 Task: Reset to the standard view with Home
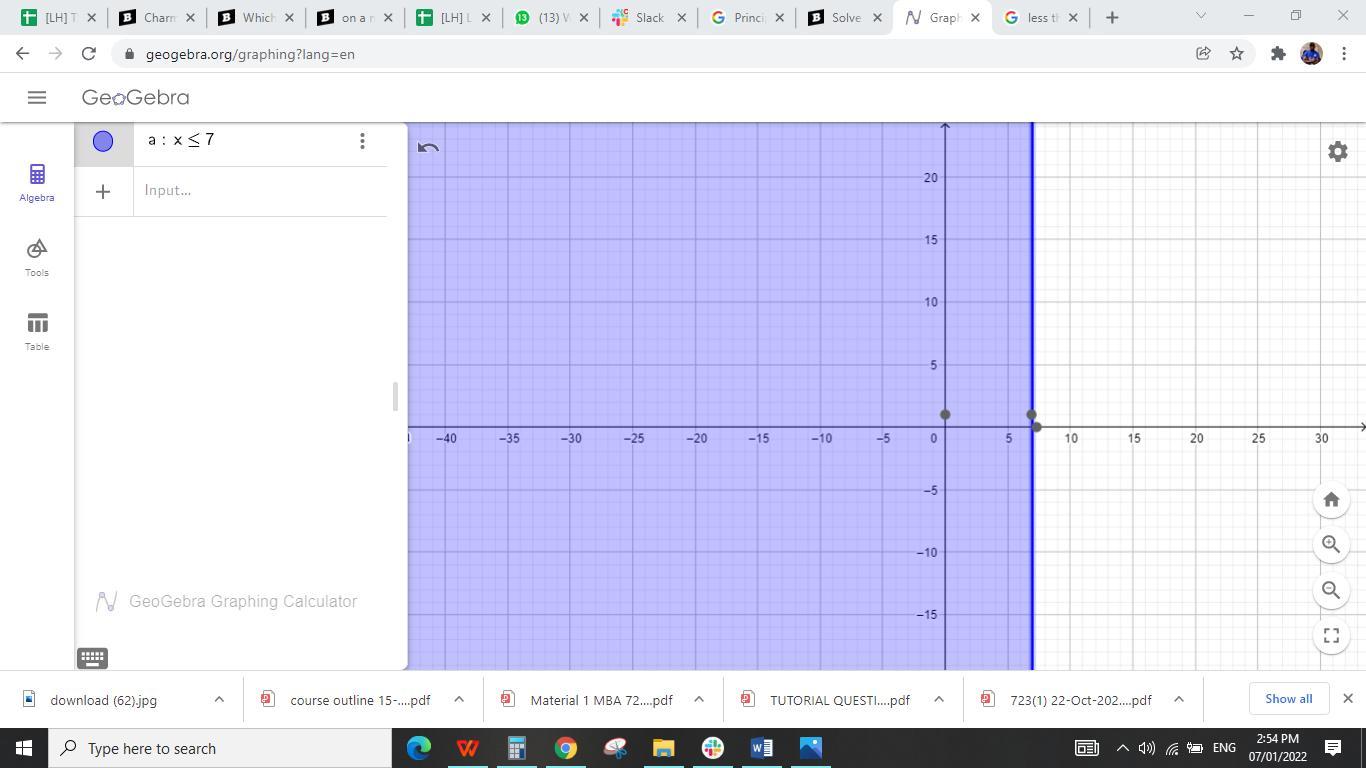pyautogui.click(x=1331, y=499)
